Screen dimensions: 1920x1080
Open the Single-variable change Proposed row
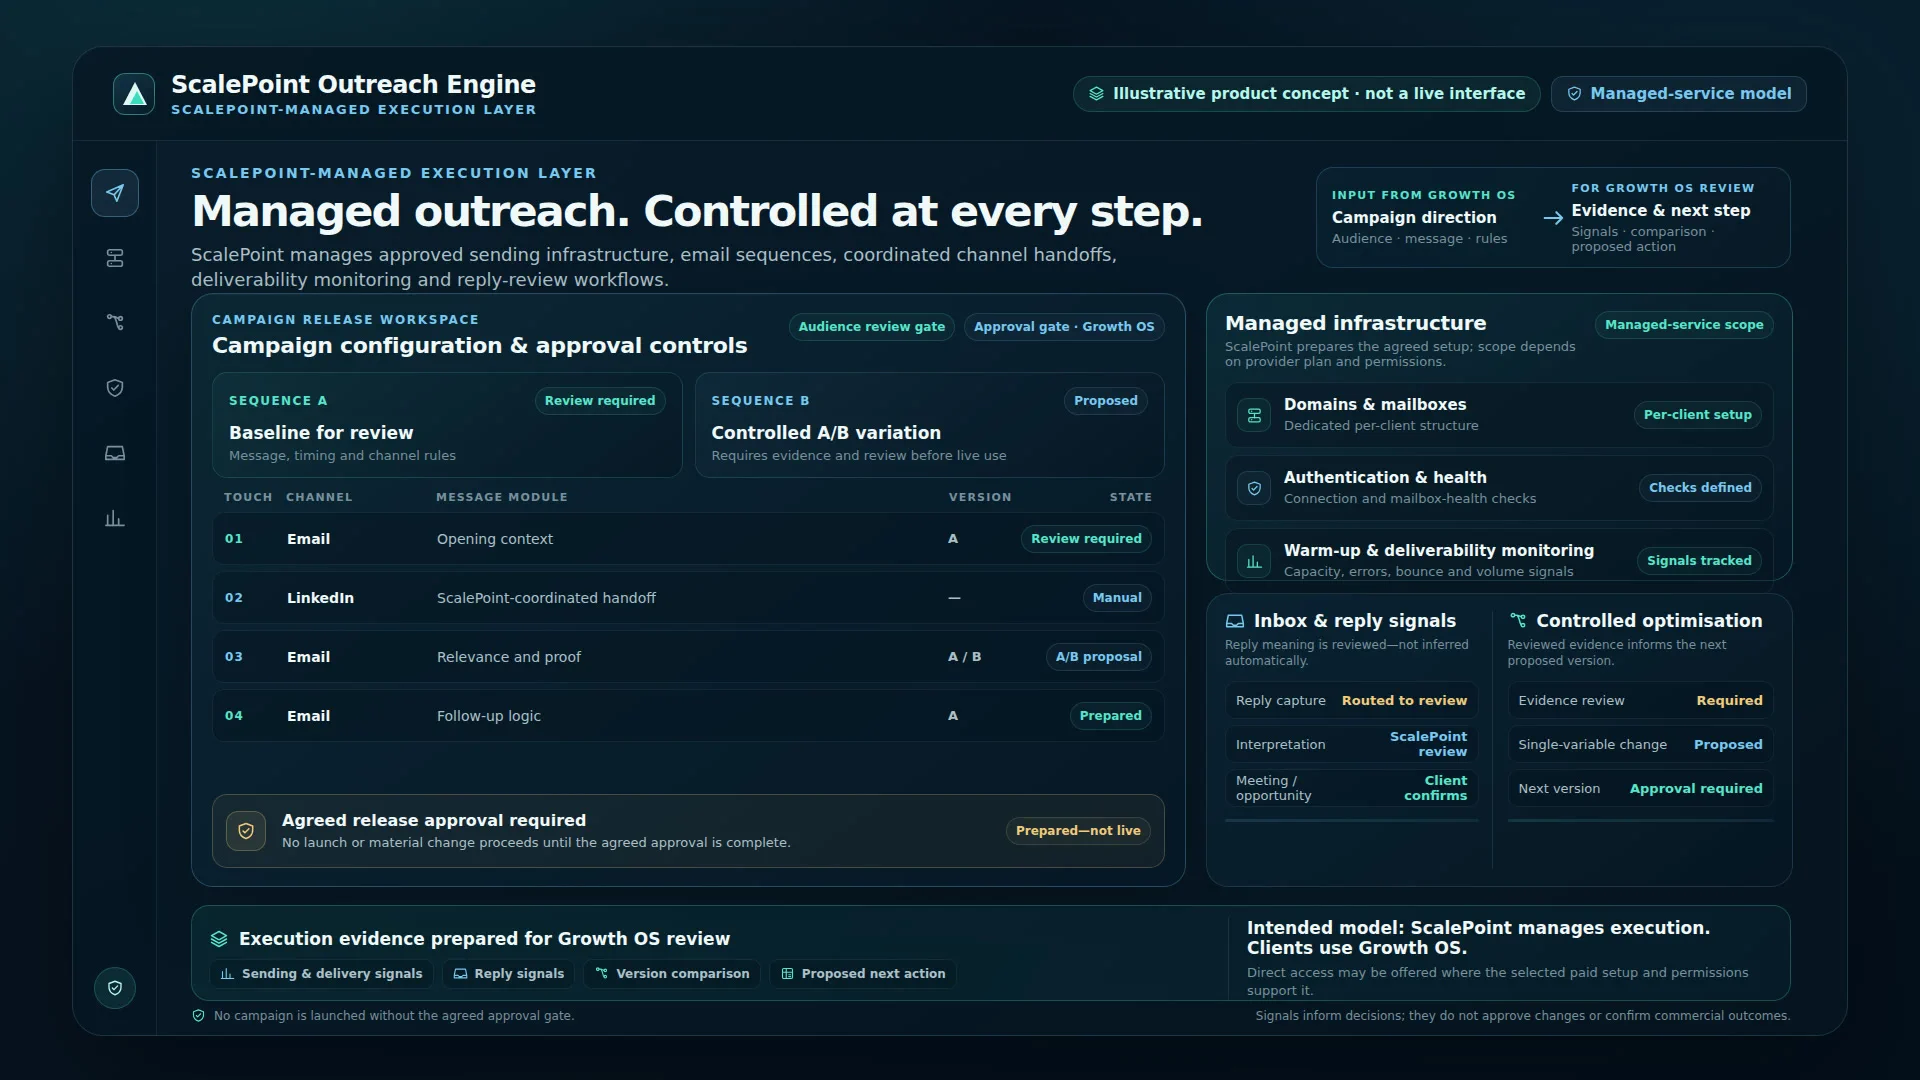coord(1640,745)
